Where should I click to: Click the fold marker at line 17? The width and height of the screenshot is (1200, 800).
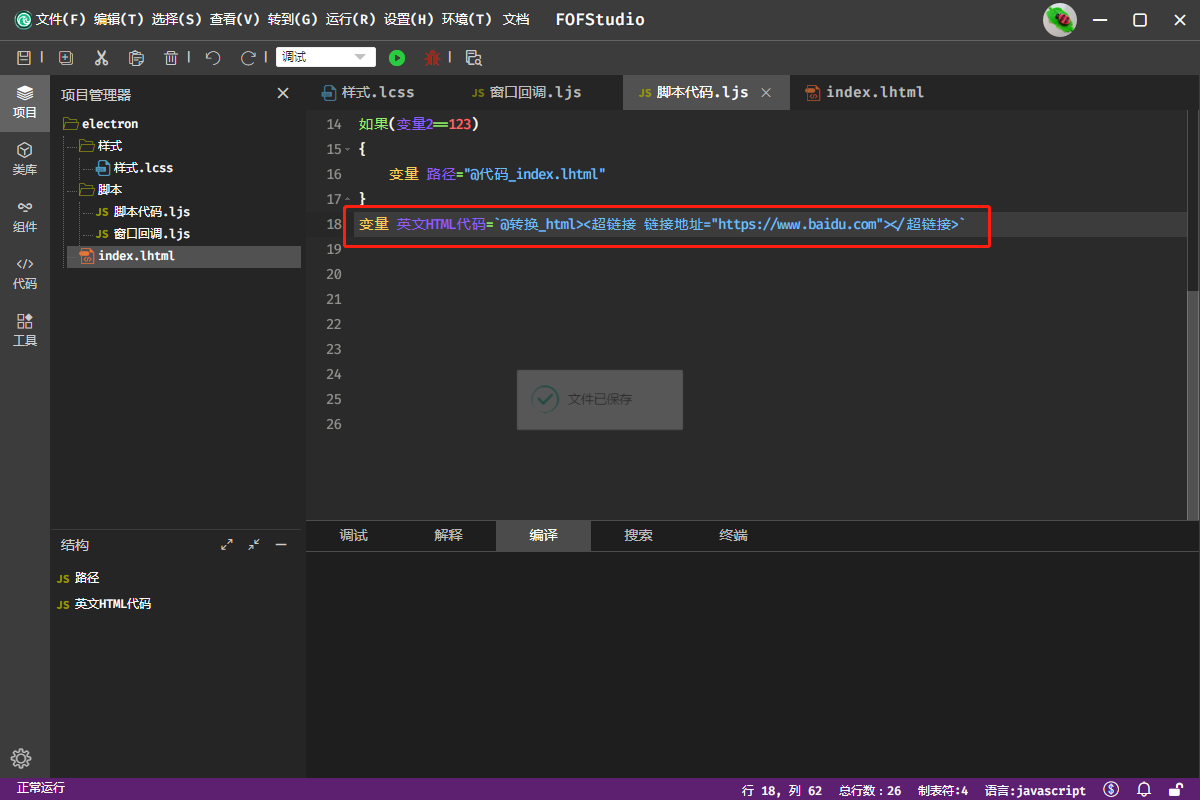[346, 199]
